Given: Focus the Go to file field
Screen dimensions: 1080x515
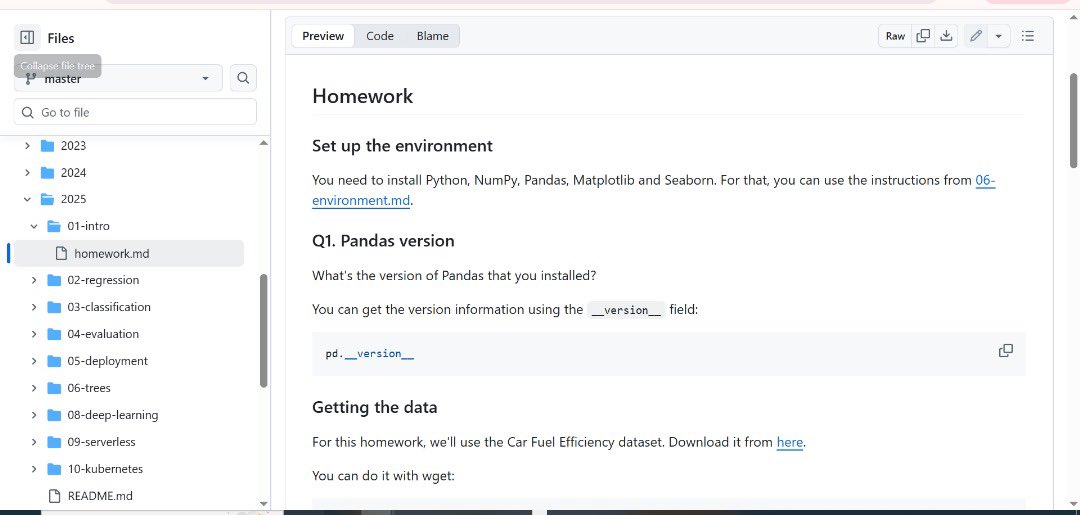Looking at the screenshot, I should click(x=135, y=112).
